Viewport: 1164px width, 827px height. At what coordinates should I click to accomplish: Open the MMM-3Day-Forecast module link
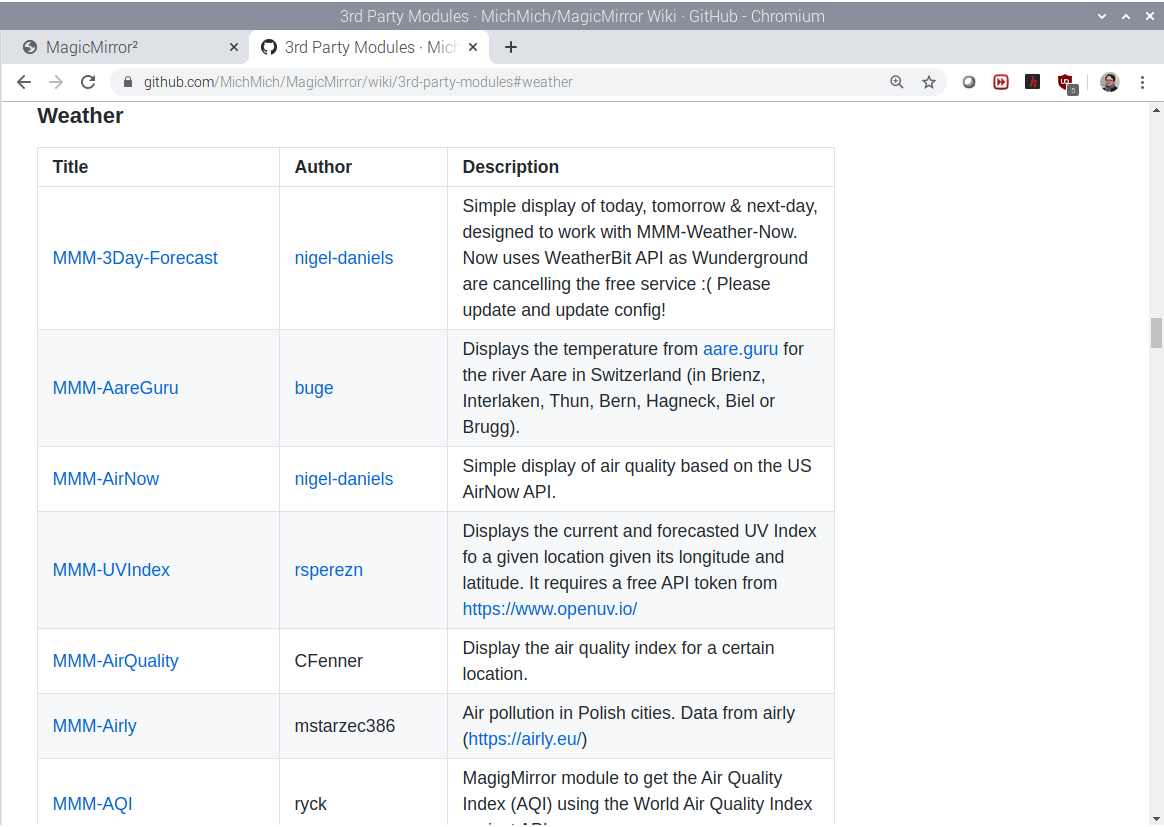point(135,258)
